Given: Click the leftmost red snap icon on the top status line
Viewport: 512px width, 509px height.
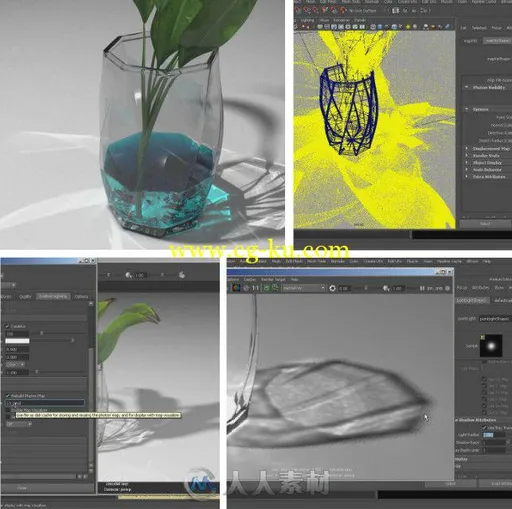Looking at the screenshot, I should coord(299,10).
